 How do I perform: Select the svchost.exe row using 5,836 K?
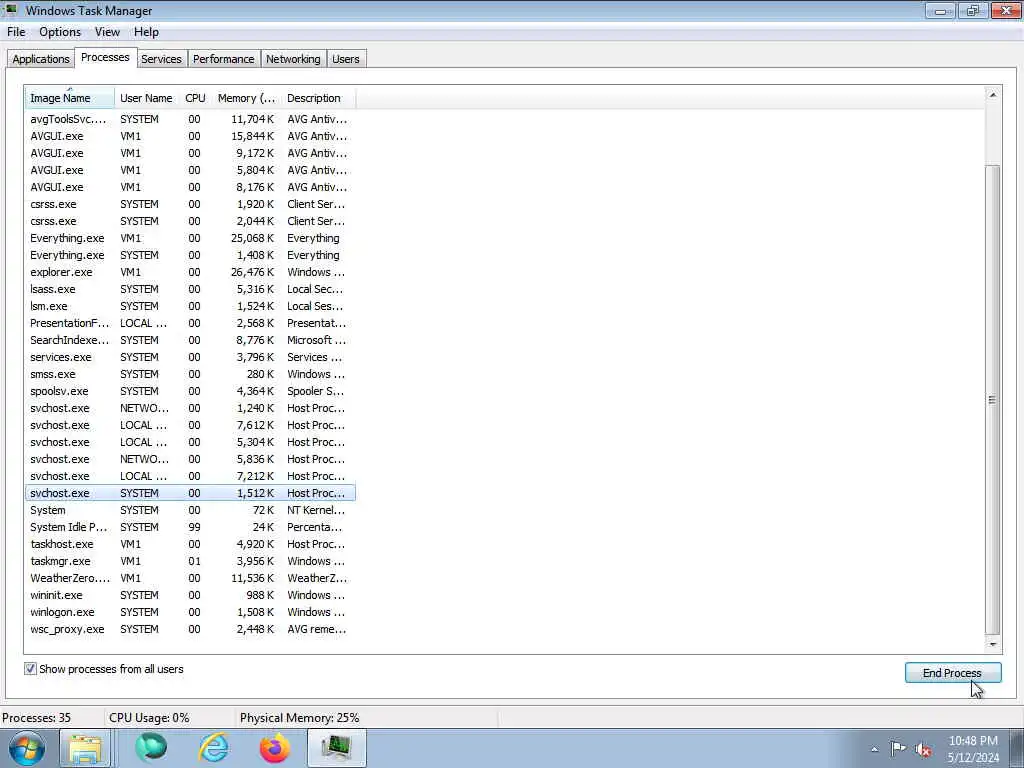[x=190, y=458]
